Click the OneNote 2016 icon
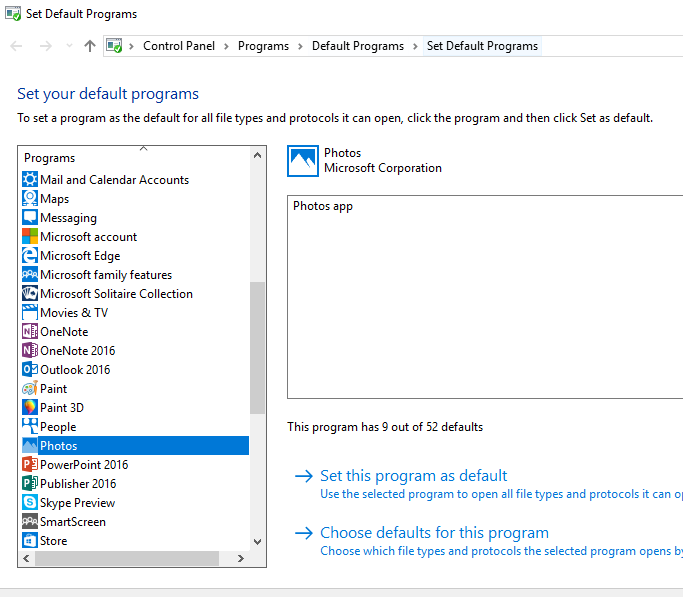 click(x=30, y=351)
